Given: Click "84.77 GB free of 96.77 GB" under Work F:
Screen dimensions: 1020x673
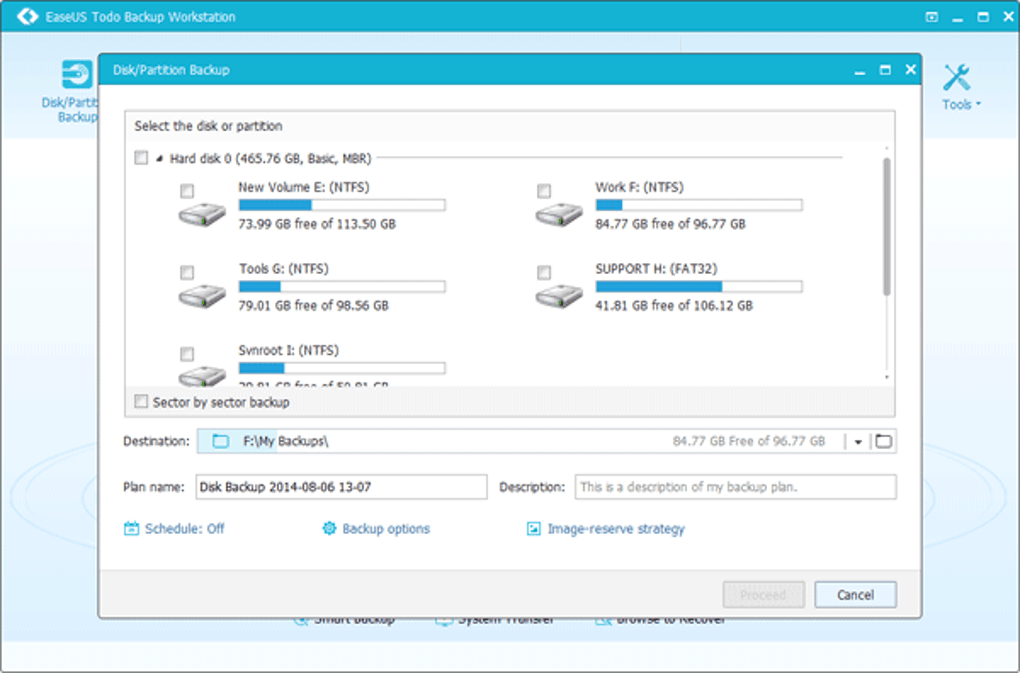Looking at the screenshot, I should (x=671, y=224).
